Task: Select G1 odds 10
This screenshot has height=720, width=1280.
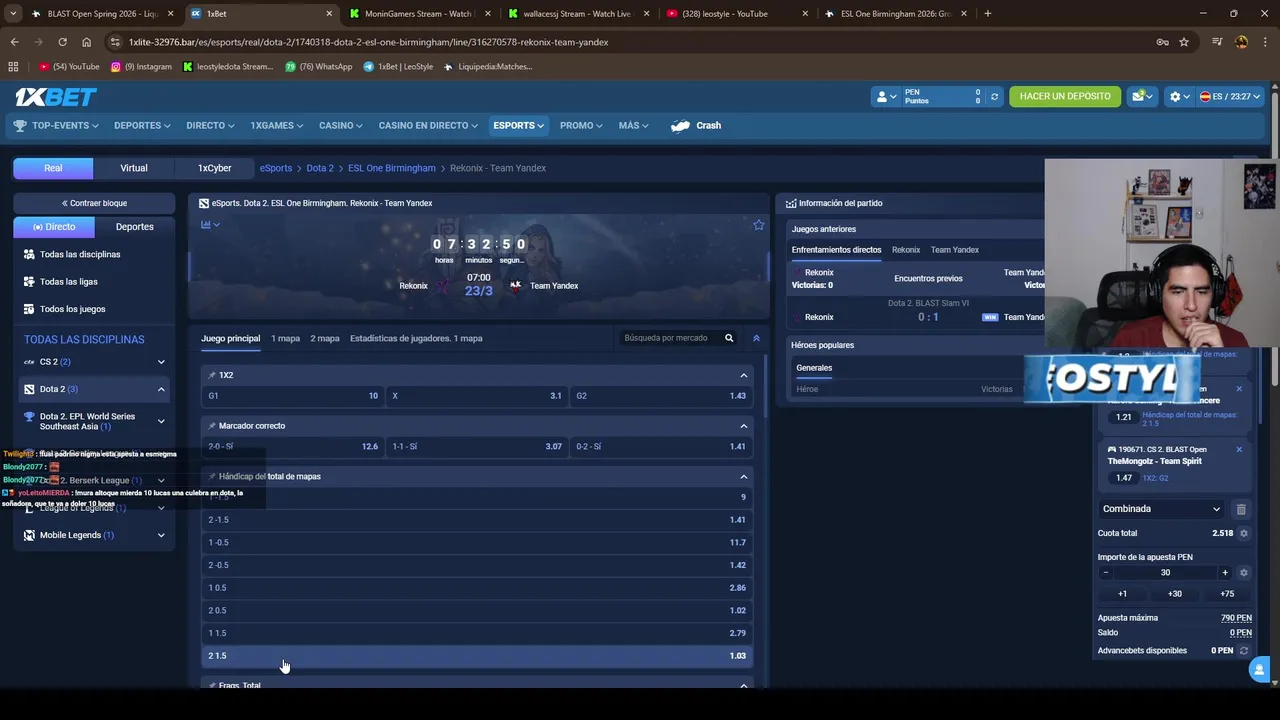Action: pos(293,396)
